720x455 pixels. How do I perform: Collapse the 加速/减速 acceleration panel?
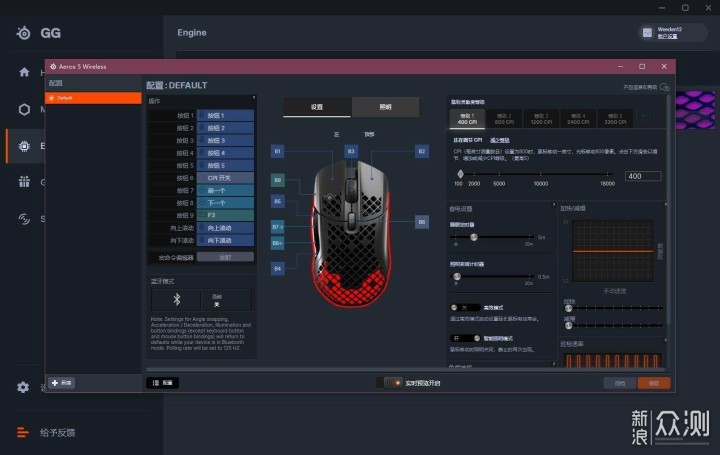pos(665,204)
